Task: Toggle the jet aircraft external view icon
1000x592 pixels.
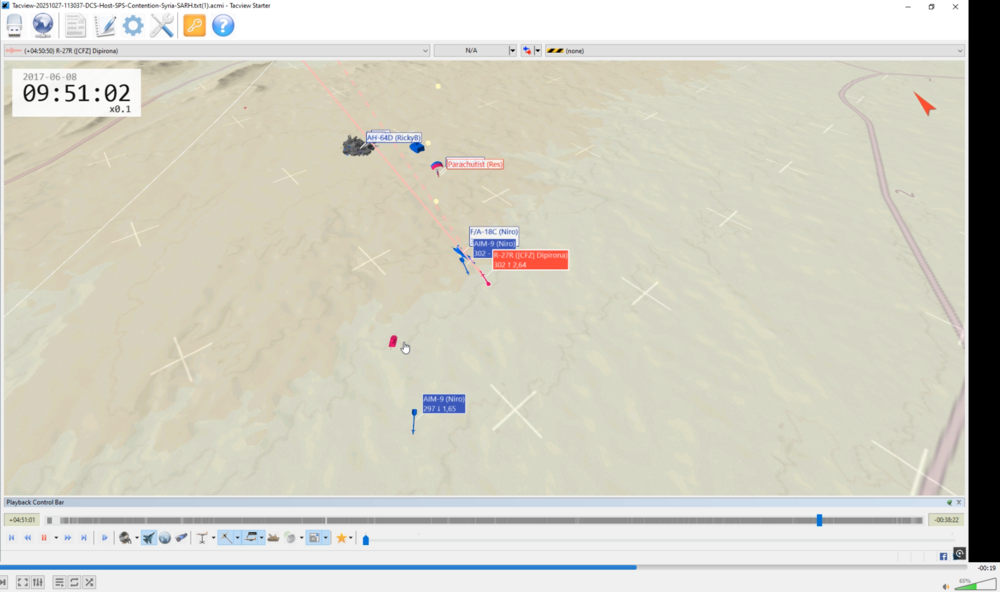Action: tap(149, 538)
